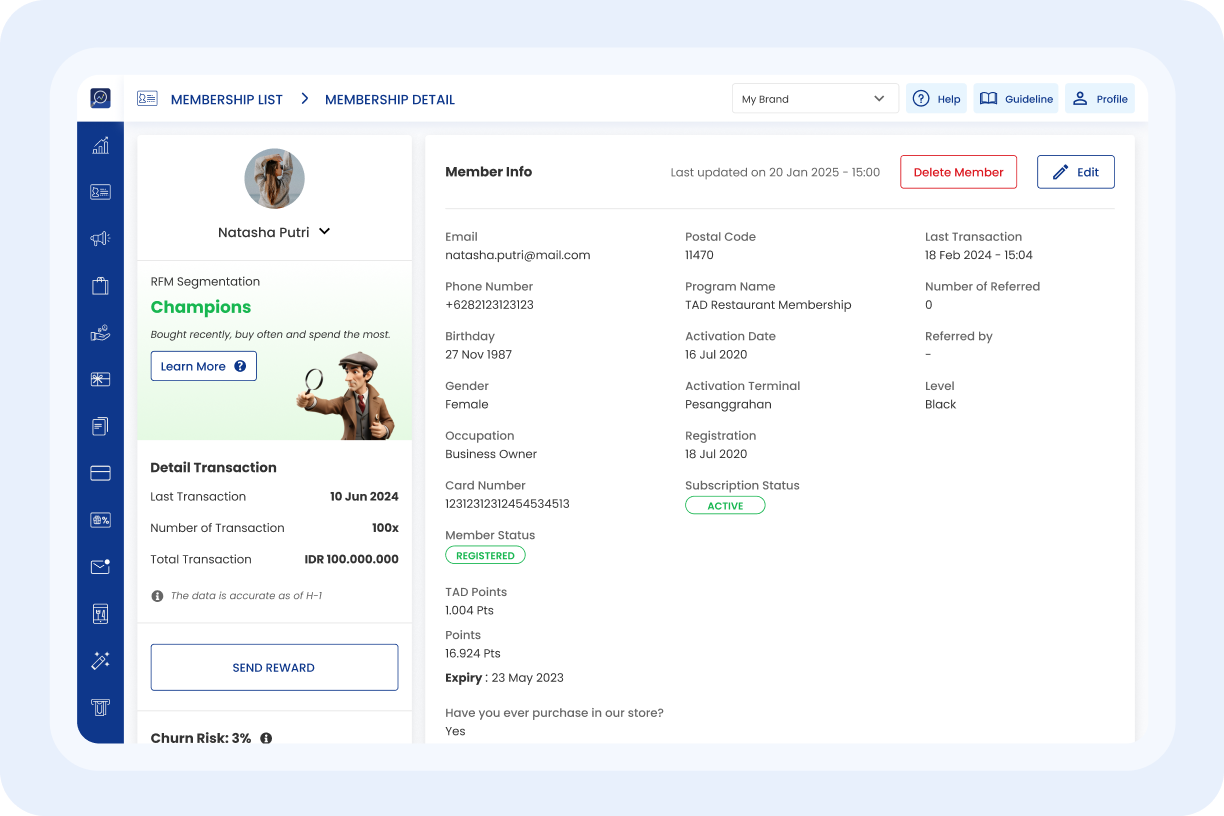
Task: Click Last Transaction value 18 Feb 2024 - 15:04
Action: tap(979, 255)
